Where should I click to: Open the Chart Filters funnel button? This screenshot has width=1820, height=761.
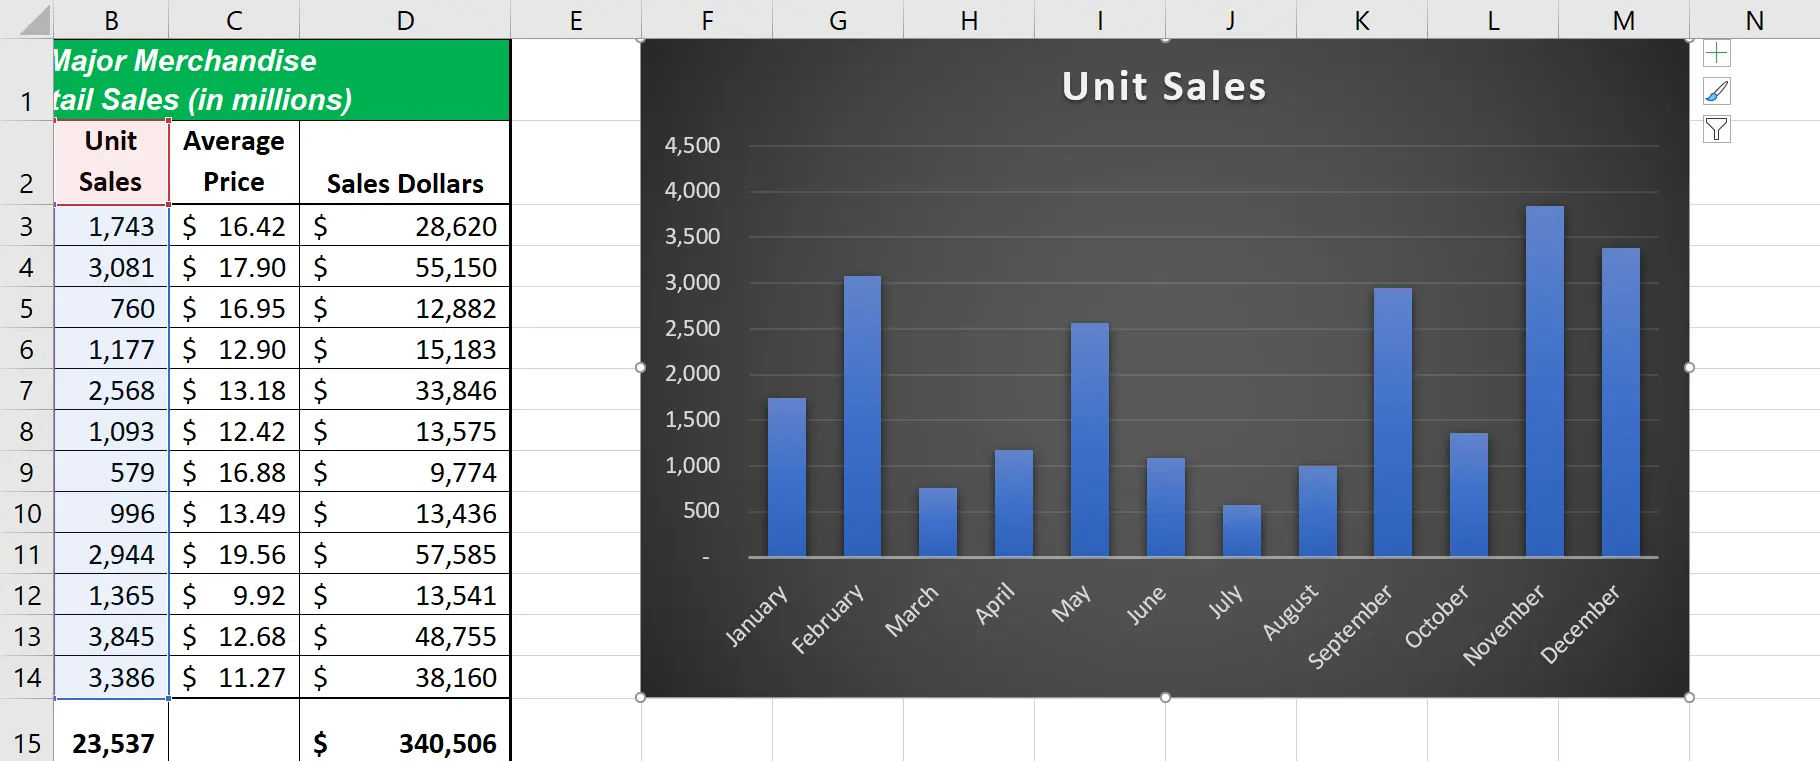(x=1716, y=129)
